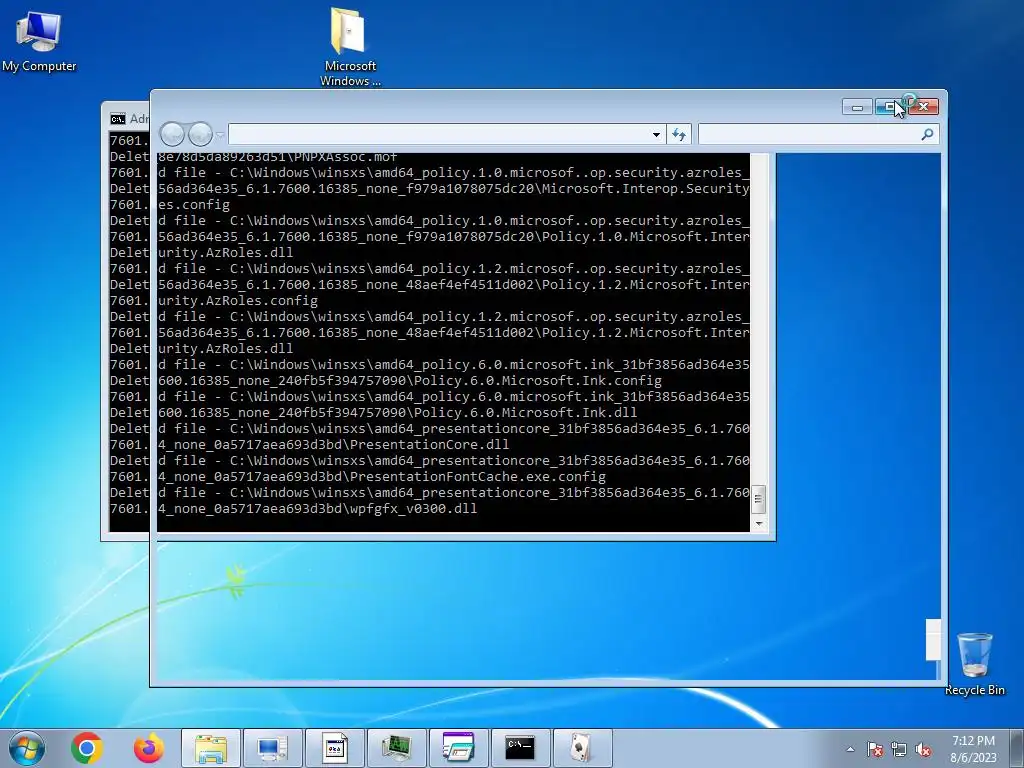Click the Explorer Forward navigation button
1024x768 pixels.
click(200, 134)
